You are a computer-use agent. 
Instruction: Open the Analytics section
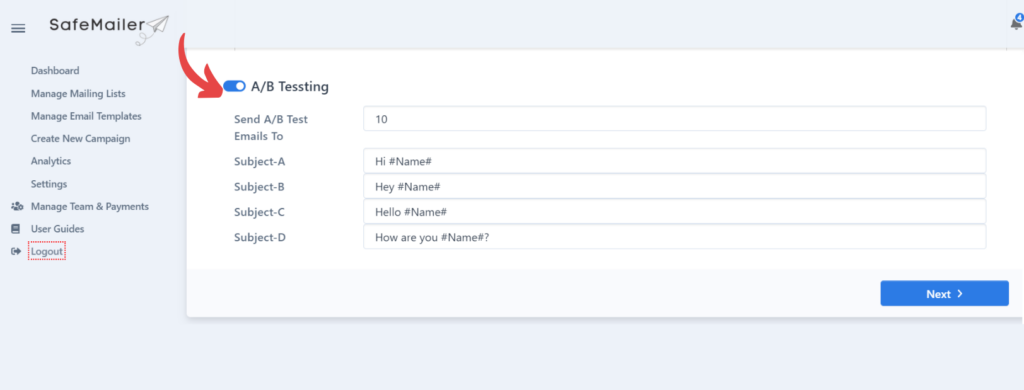tap(51, 161)
